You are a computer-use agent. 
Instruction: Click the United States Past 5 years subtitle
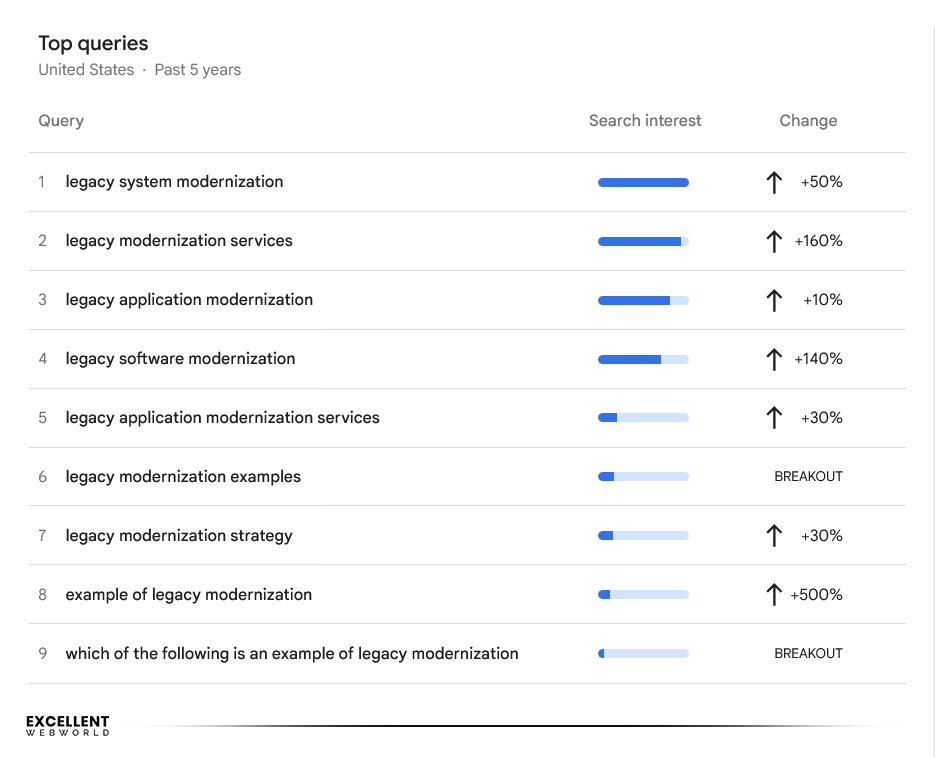pos(139,69)
